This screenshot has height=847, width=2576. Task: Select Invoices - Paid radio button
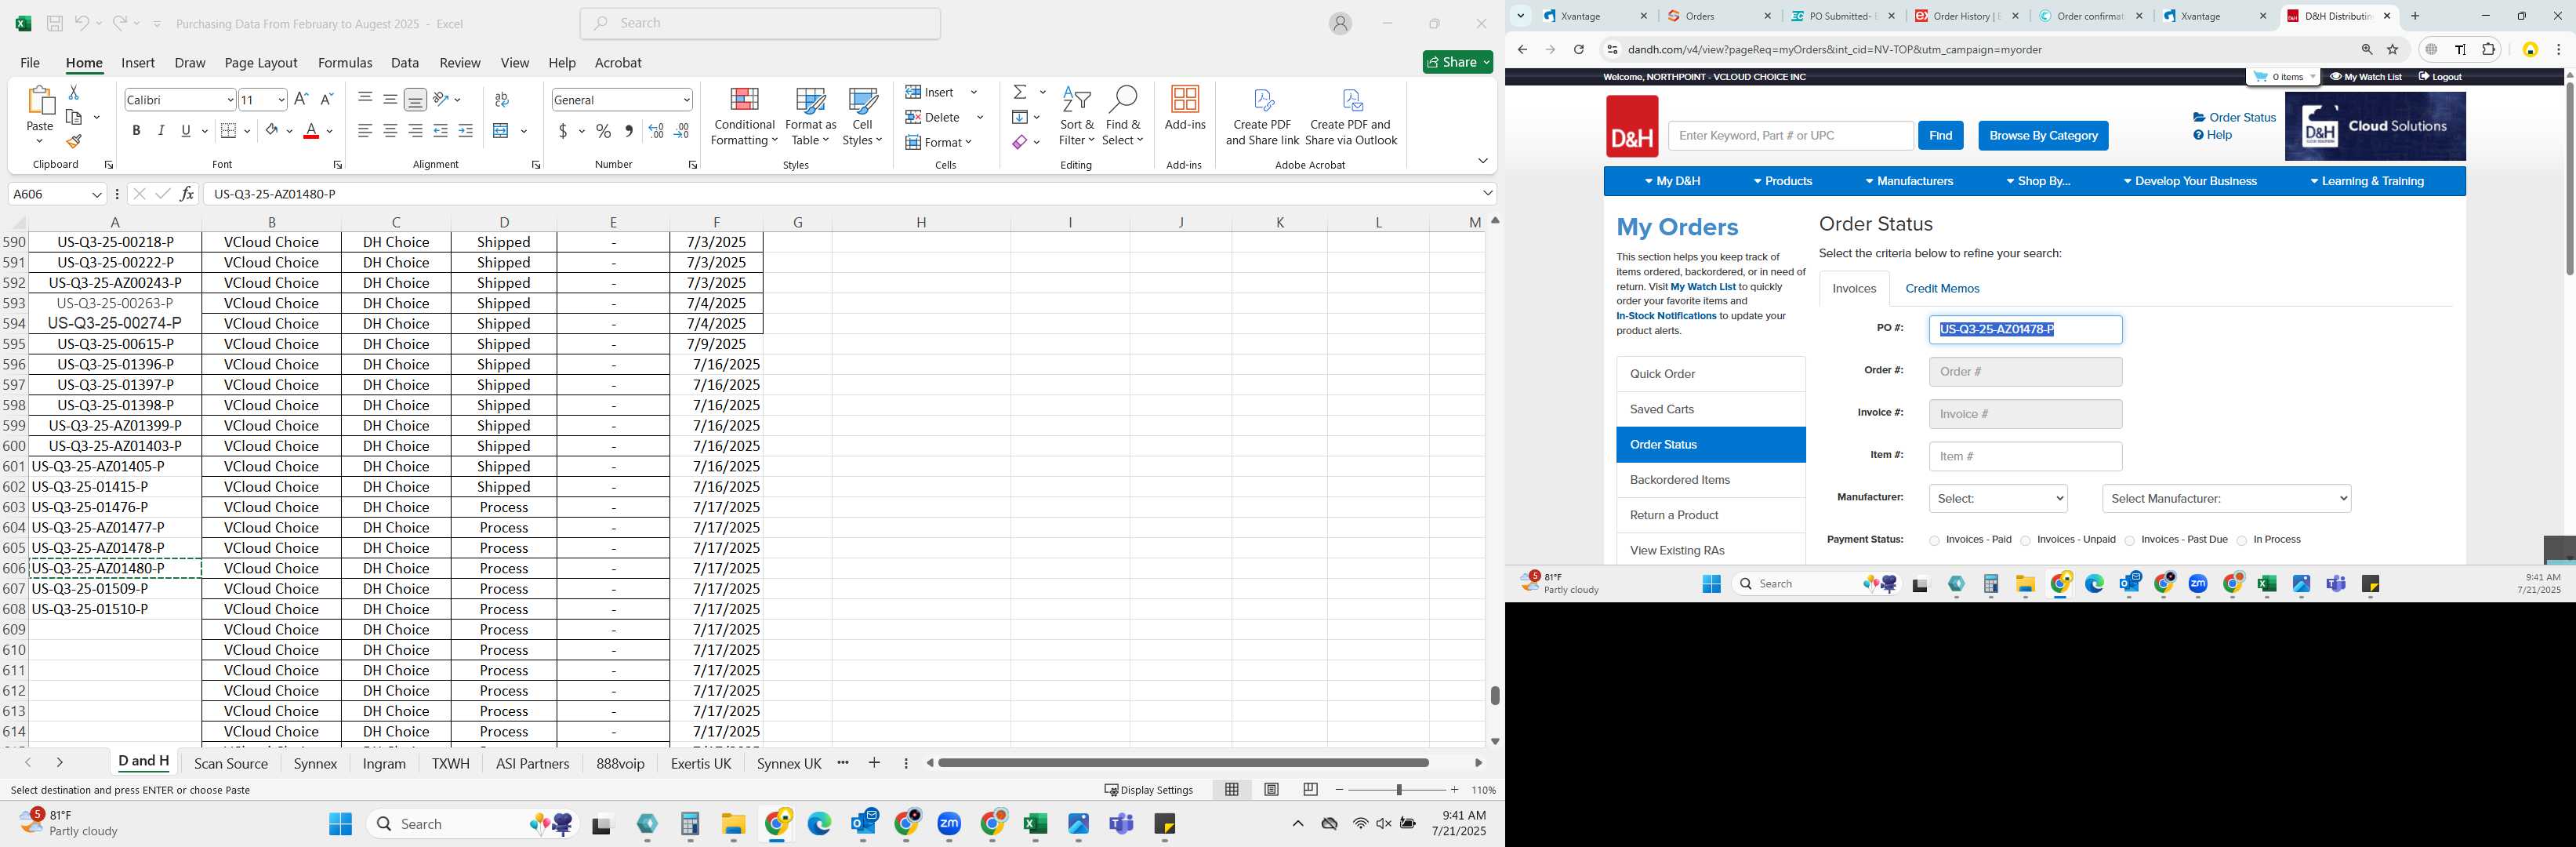pos(1934,541)
